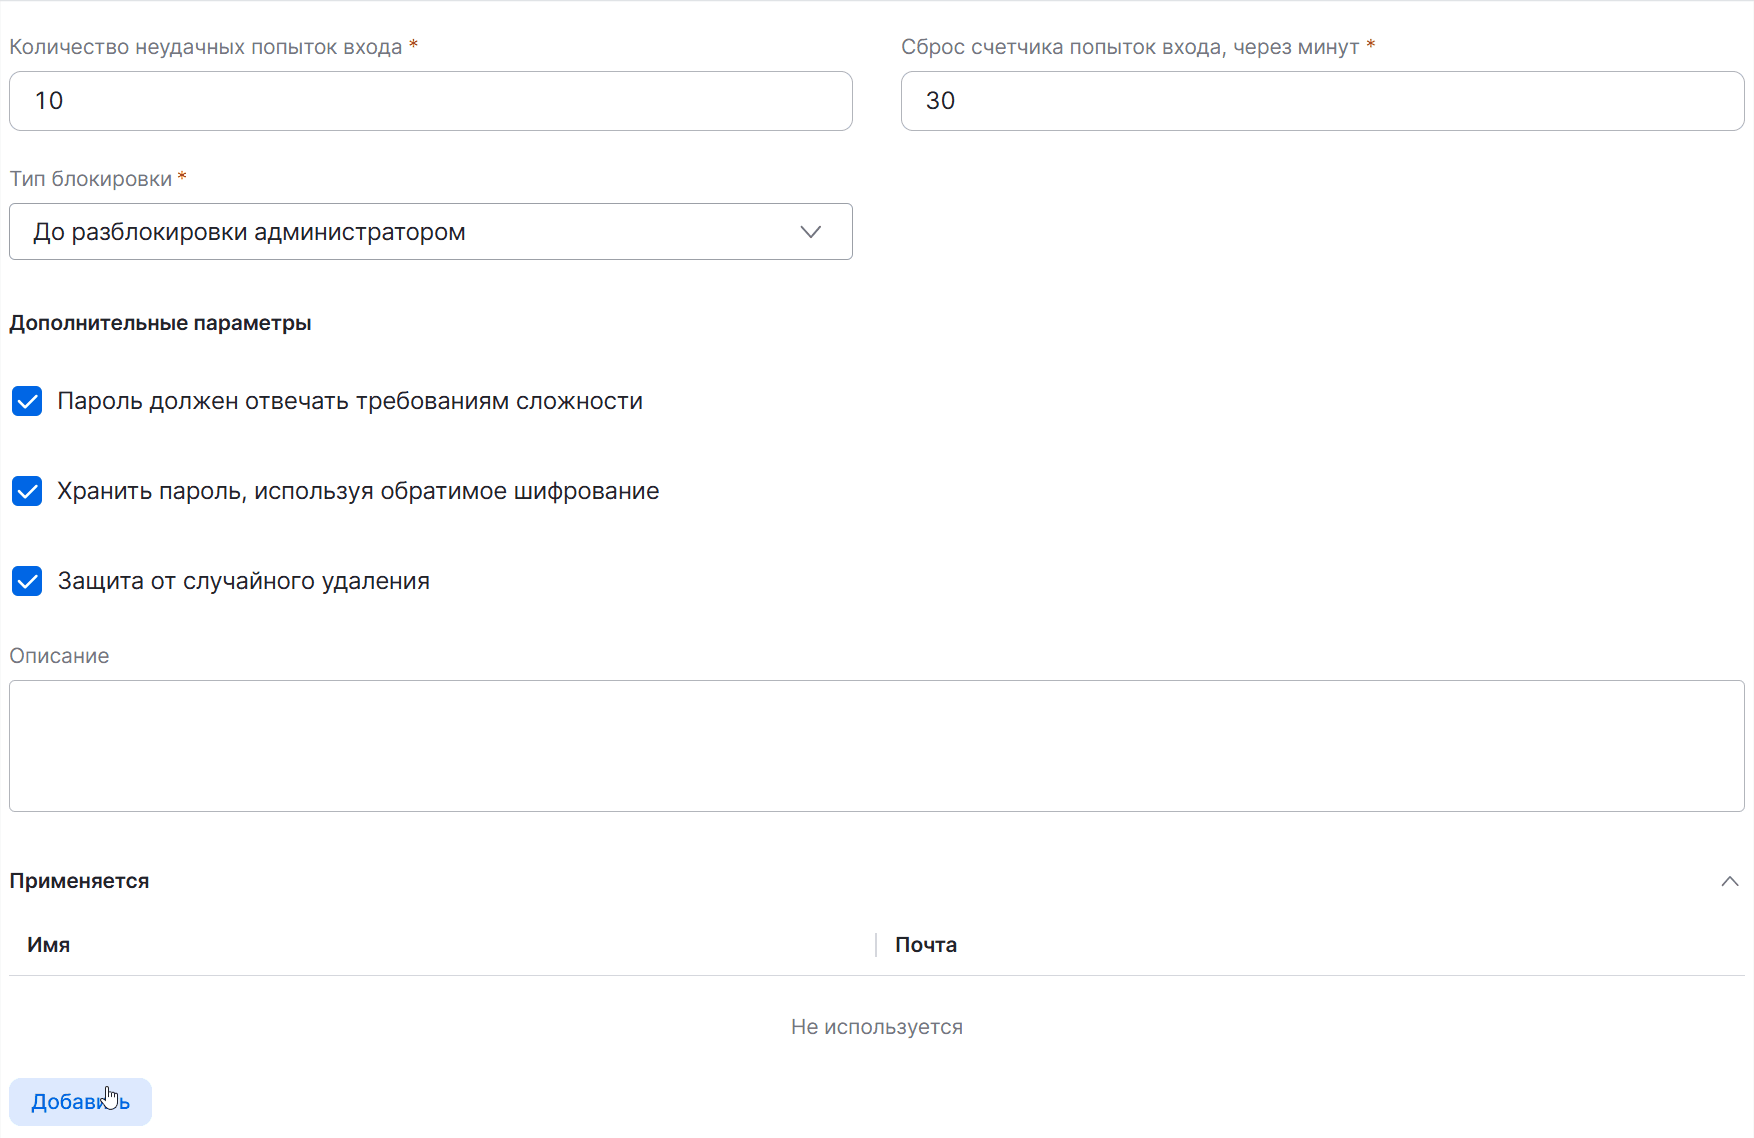Sort by the Имя column header
1754x1138 pixels.
pos(49,945)
